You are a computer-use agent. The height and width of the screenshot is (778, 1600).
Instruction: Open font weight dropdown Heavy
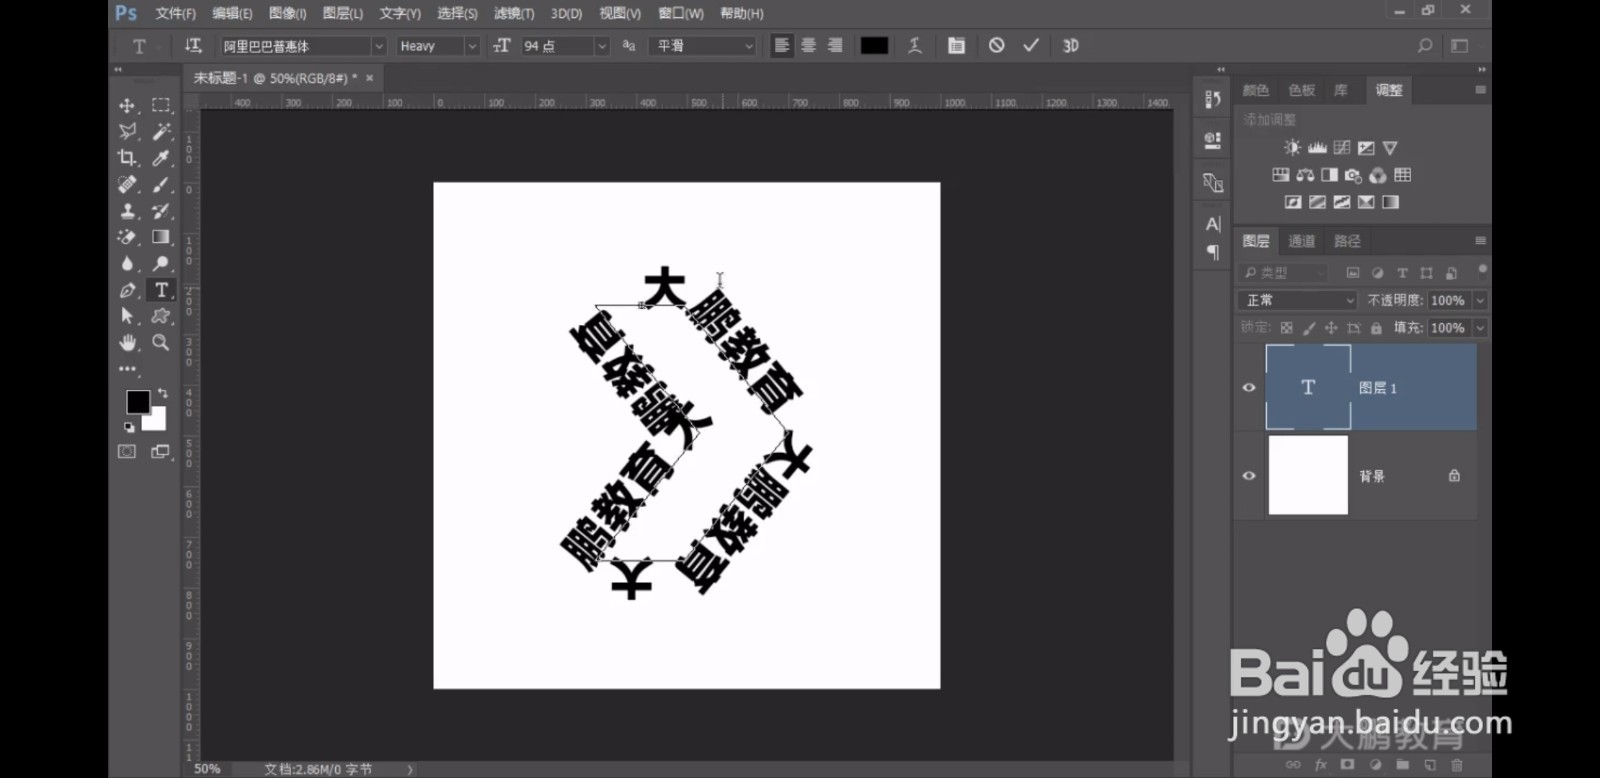point(438,46)
